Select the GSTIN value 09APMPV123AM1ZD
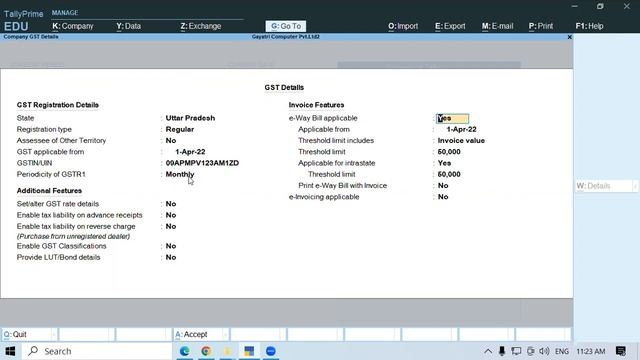 202,163
